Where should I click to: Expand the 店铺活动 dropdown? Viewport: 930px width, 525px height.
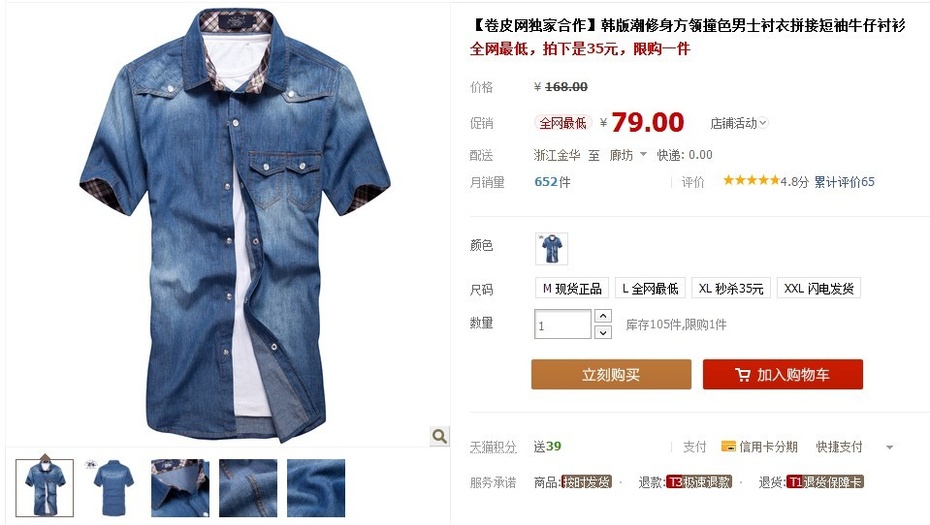coord(738,123)
